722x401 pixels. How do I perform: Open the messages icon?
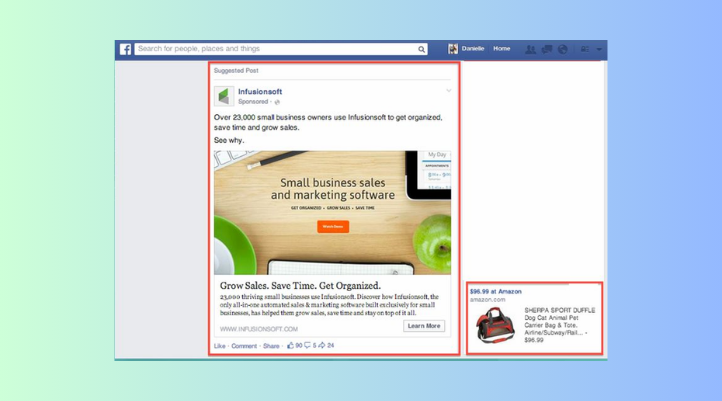547,49
